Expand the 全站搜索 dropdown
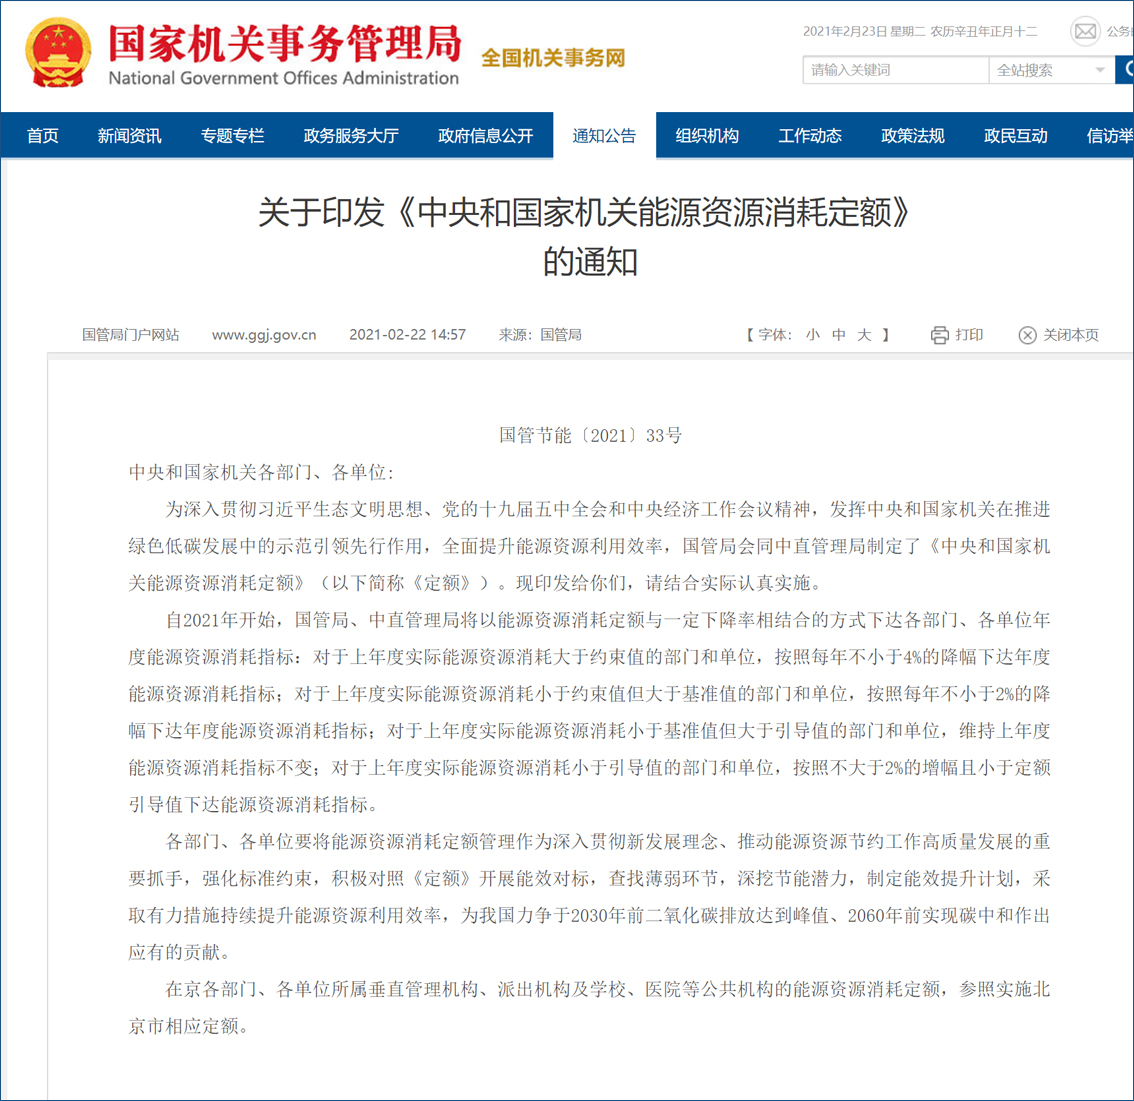The width and height of the screenshot is (1134, 1101). 1052,70
